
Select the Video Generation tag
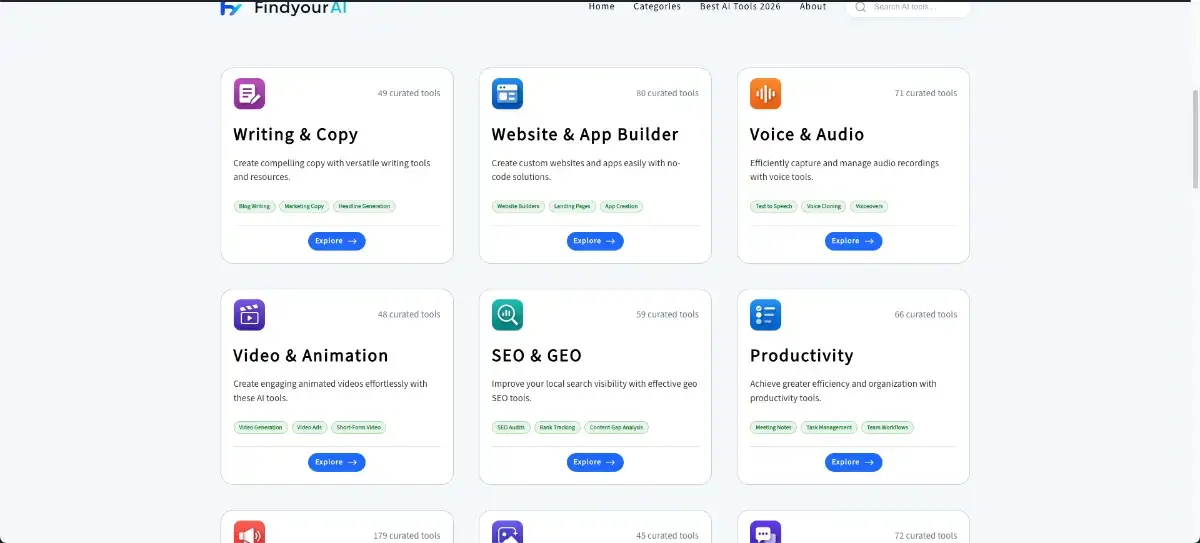point(261,427)
